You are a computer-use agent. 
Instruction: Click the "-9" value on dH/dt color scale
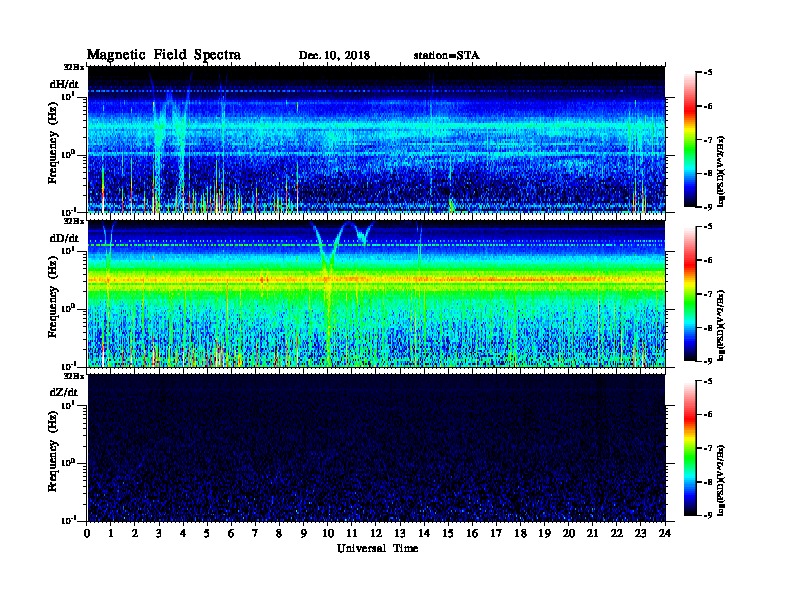pos(707,207)
